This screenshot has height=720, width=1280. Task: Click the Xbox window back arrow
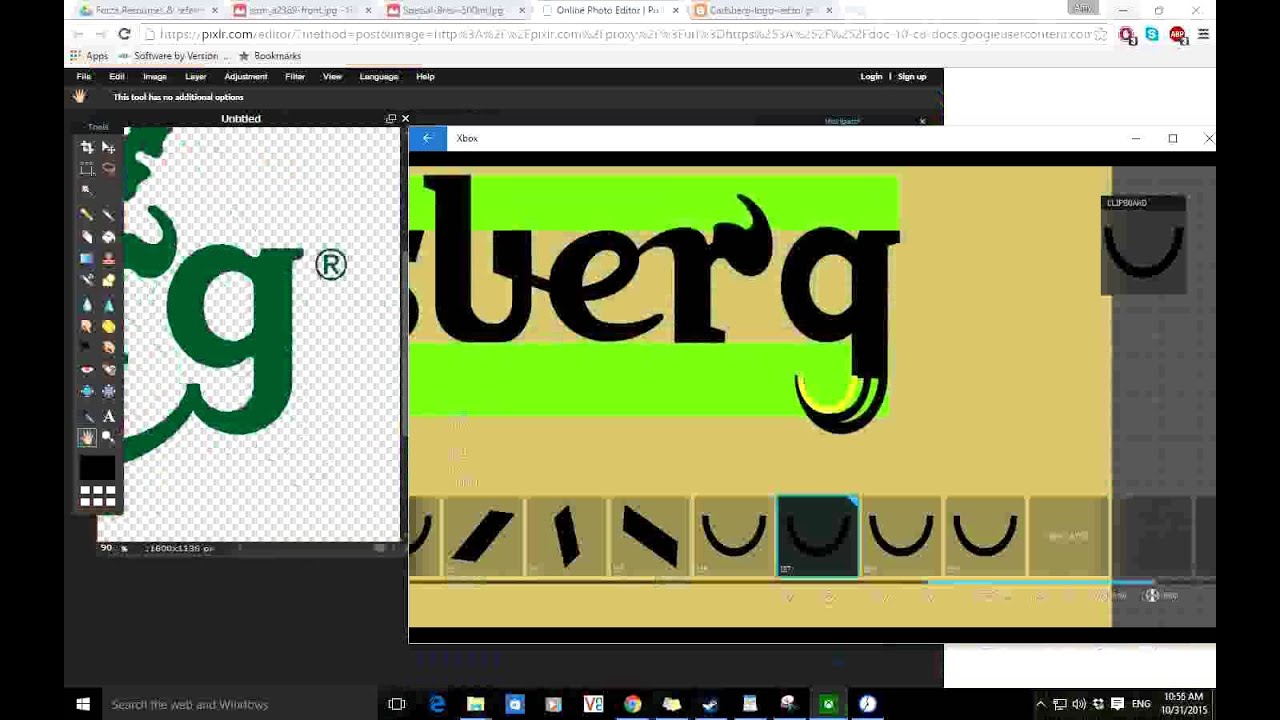pos(427,138)
